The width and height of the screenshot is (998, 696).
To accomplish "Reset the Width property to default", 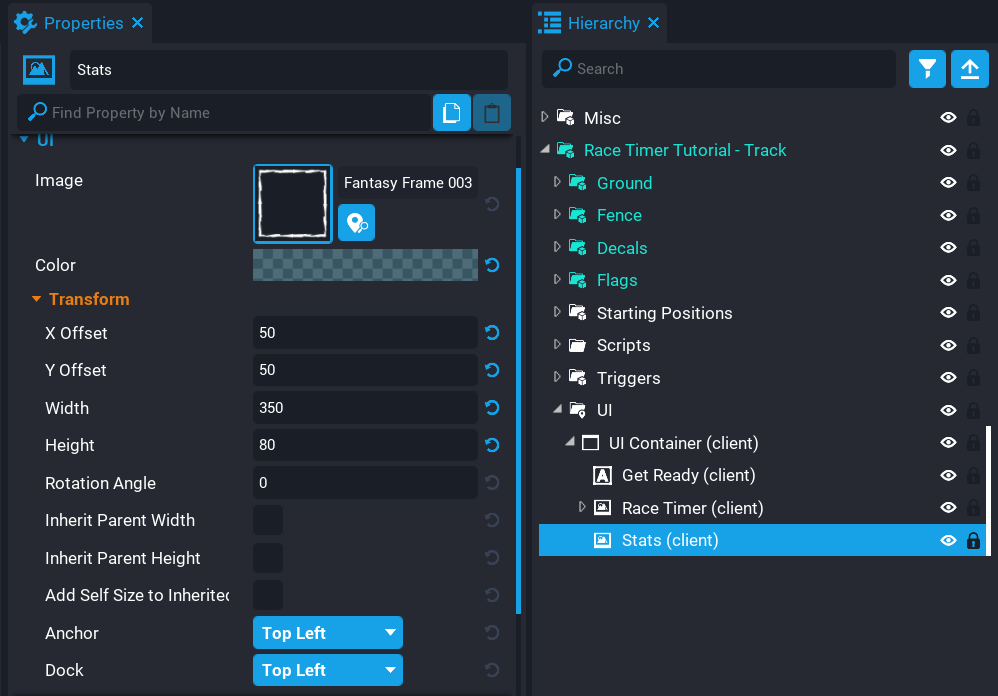I will point(492,408).
